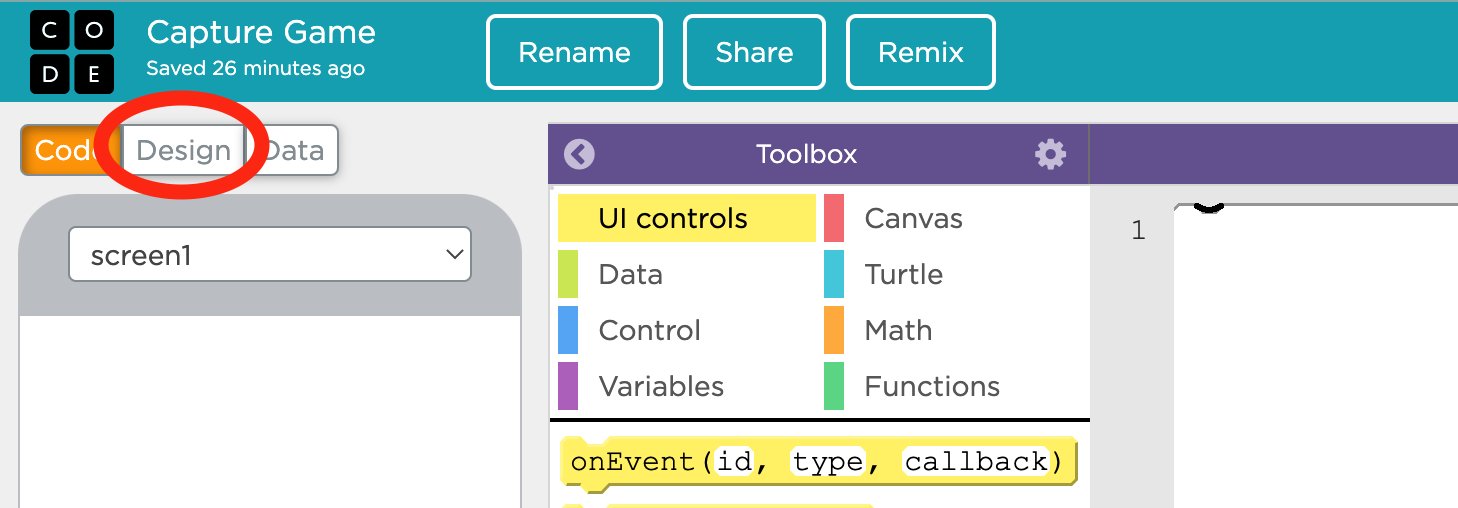The width and height of the screenshot is (1458, 508).
Task: Open the Functions block category
Action: [931, 387]
